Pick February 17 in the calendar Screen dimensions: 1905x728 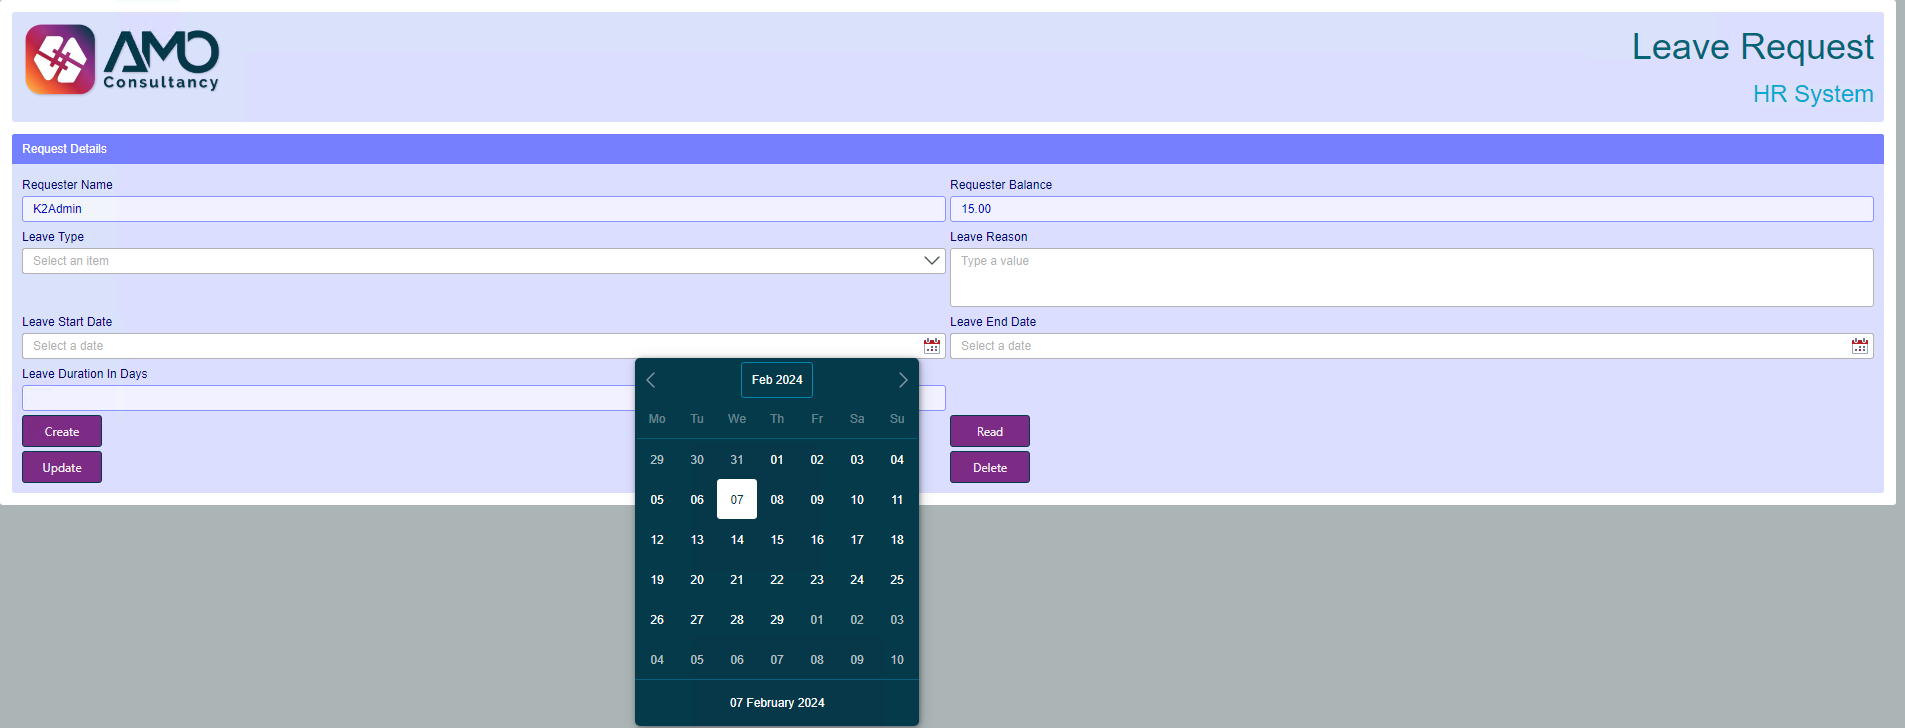857,540
